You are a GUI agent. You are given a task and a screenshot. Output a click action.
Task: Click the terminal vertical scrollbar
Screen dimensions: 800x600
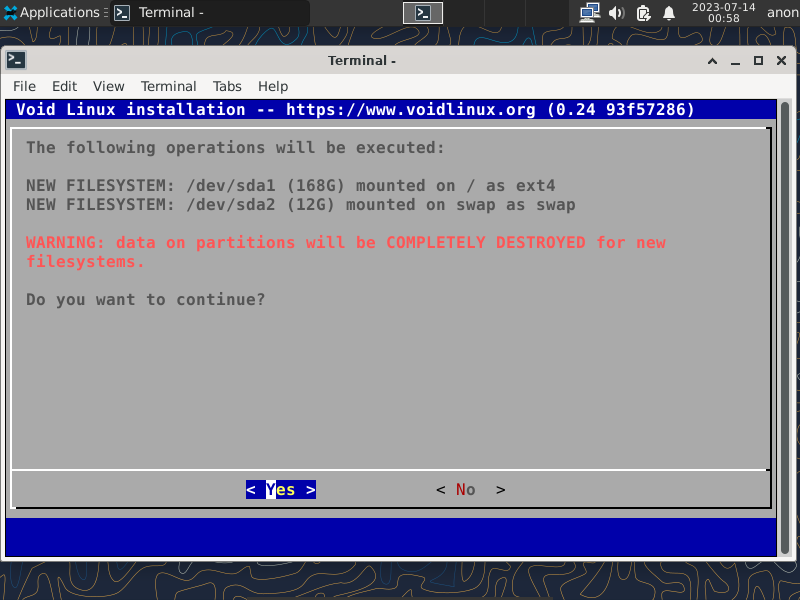coord(785,328)
